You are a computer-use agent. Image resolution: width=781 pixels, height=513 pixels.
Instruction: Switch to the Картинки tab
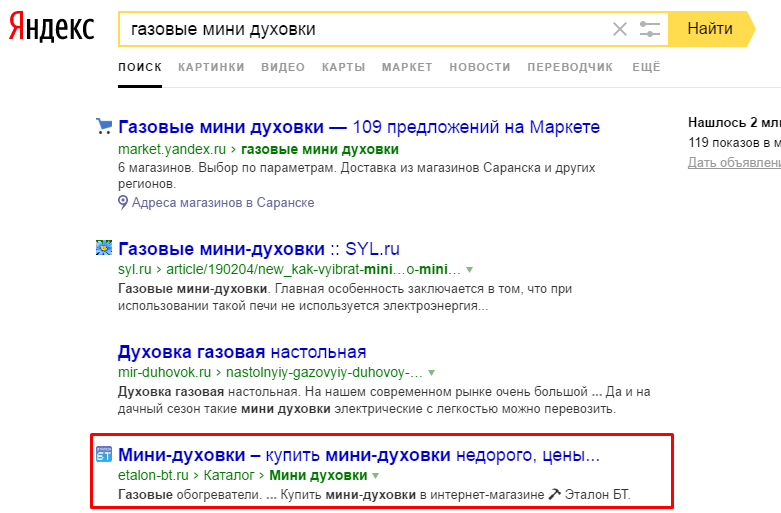(x=211, y=67)
